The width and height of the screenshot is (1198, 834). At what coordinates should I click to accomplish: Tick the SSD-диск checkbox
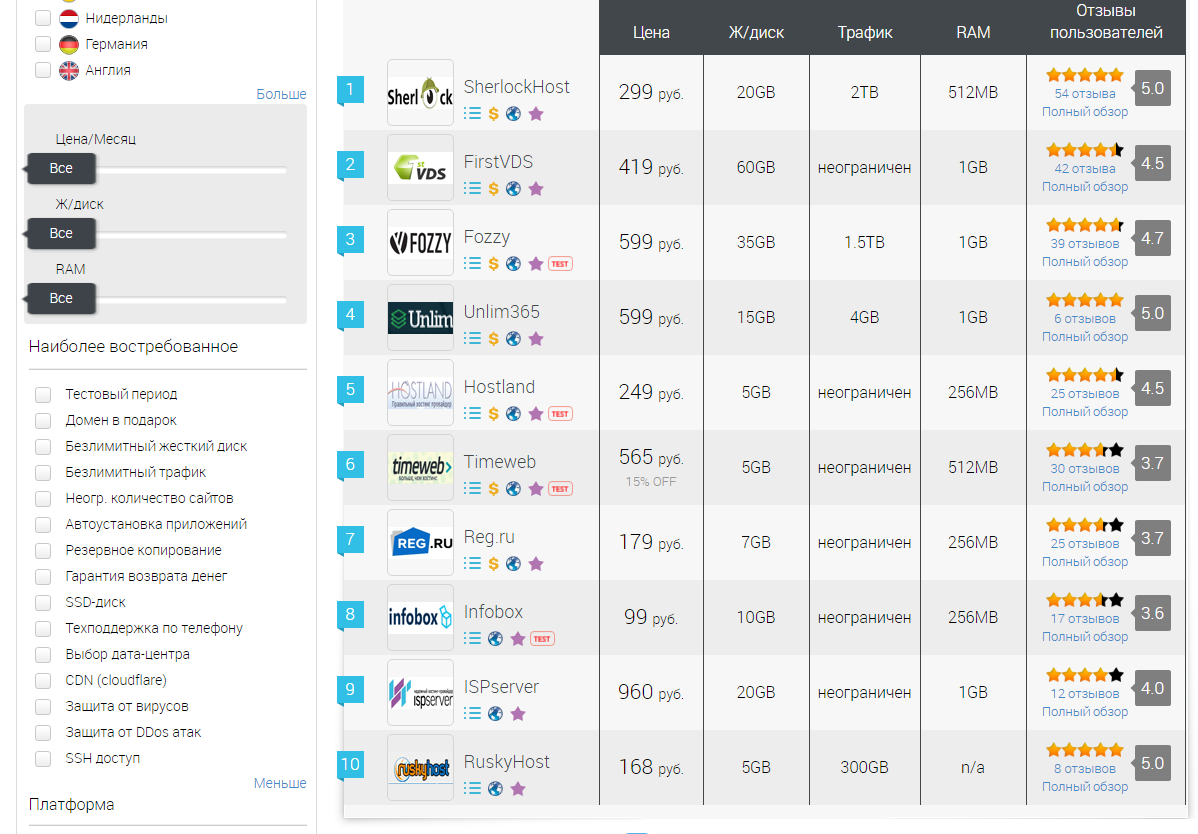point(43,602)
